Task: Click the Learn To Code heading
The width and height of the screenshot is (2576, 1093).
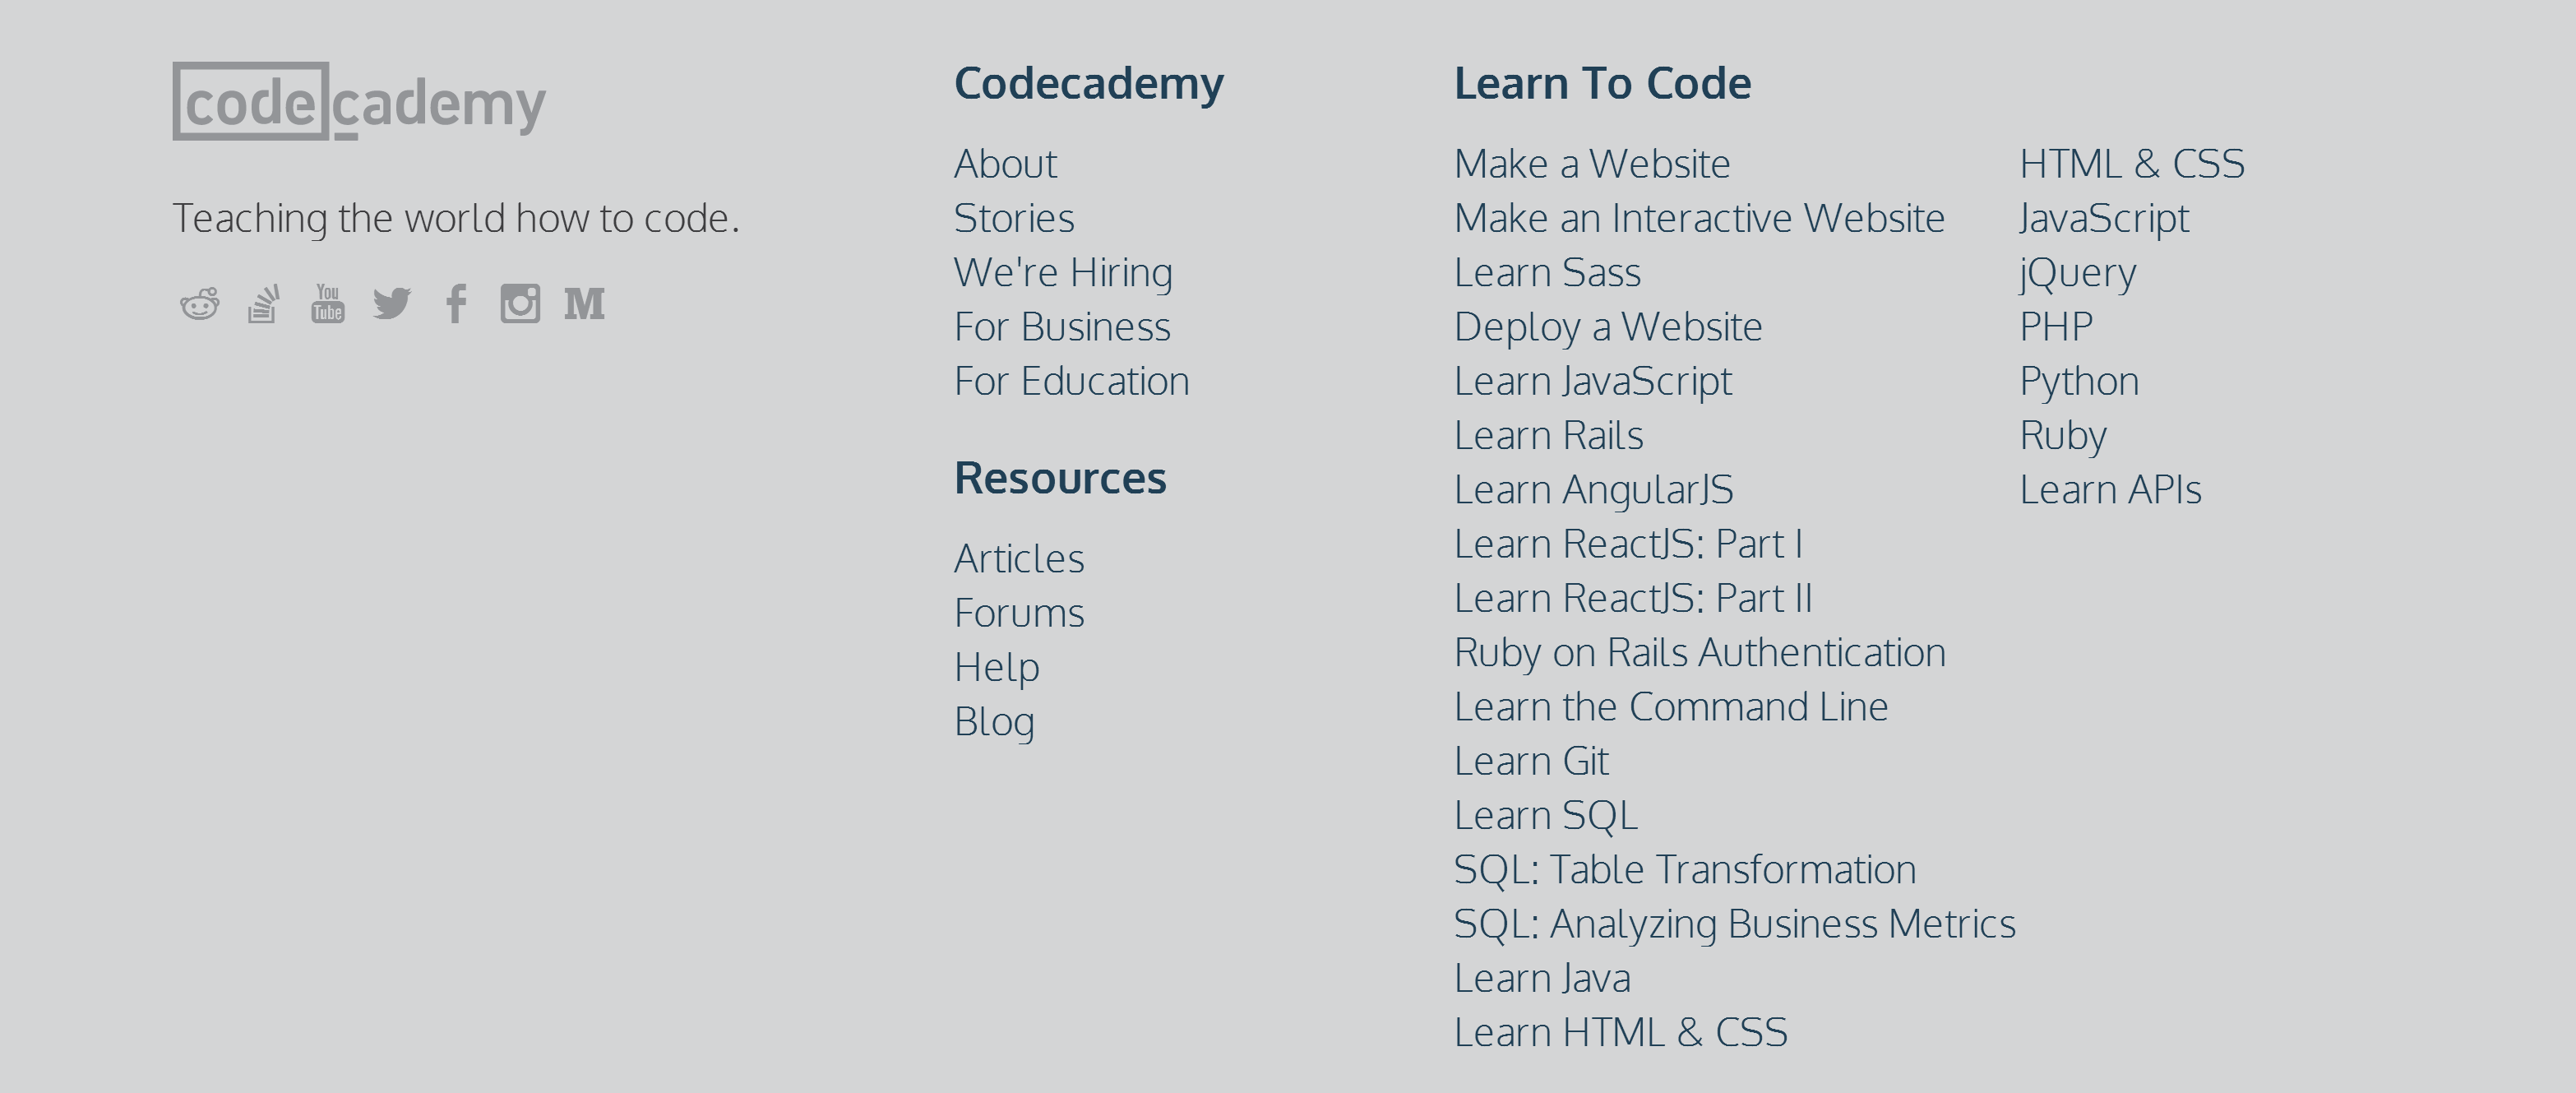Action: click(1602, 83)
